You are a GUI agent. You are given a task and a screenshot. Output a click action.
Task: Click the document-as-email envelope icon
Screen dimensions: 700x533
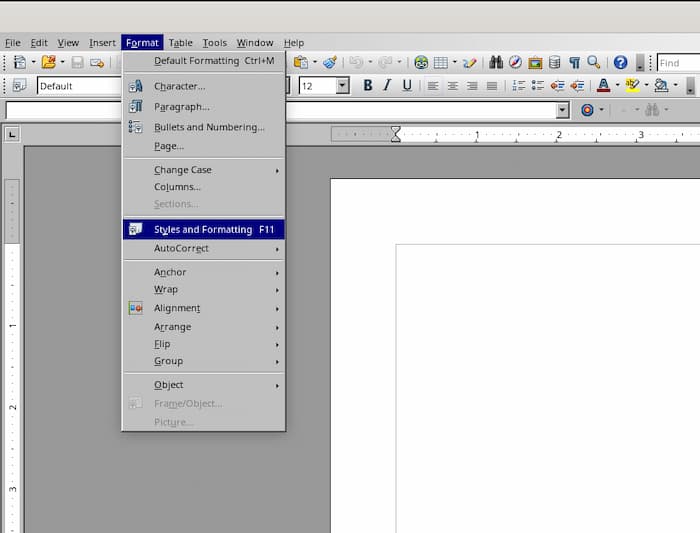click(x=97, y=62)
